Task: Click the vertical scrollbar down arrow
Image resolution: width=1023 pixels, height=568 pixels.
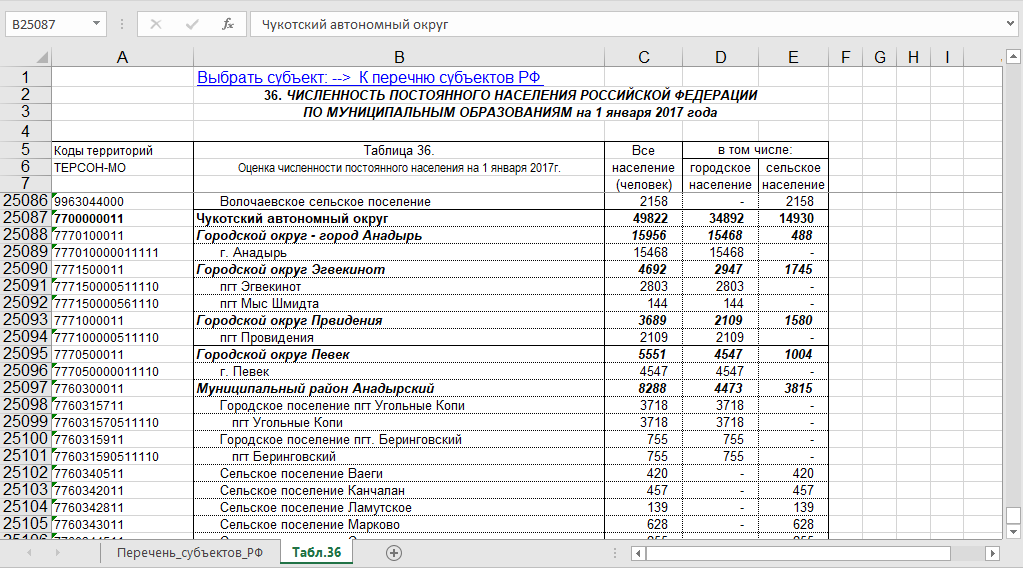Action: click(x=1013, y=531)
